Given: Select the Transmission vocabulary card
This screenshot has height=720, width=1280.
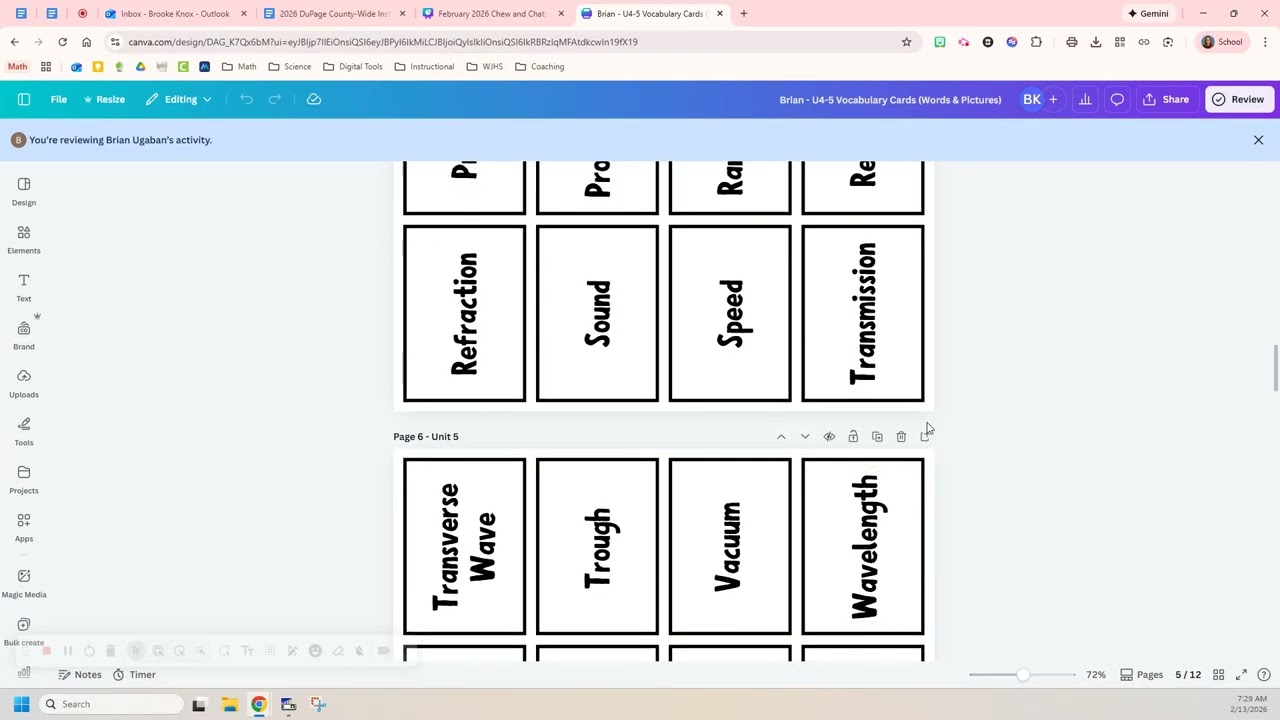Looking at the screenshot, I should tap(863, 313).
